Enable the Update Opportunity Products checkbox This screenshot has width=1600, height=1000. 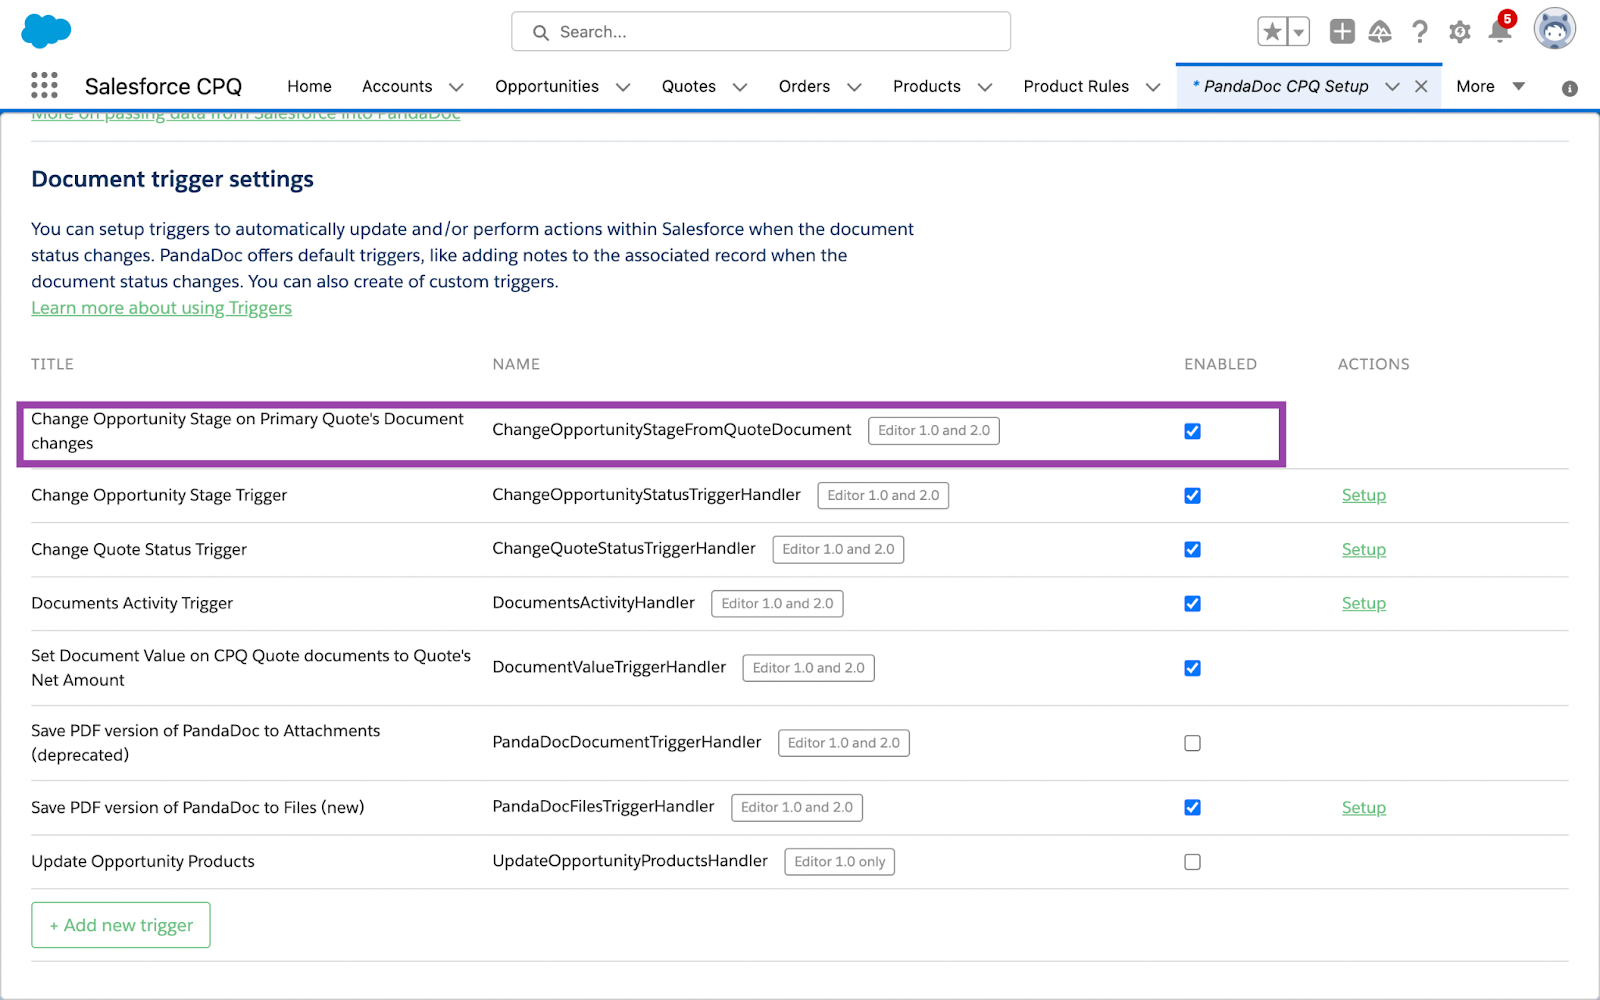(1192, 862)
